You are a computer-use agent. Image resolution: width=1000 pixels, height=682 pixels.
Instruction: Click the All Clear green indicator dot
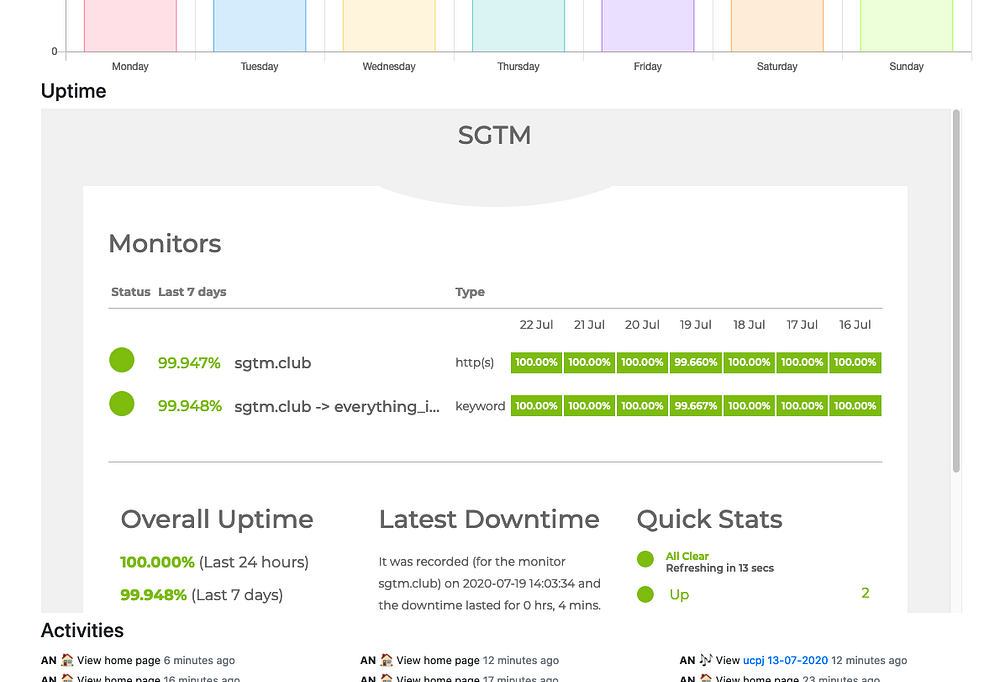click(x=645, y=560)
